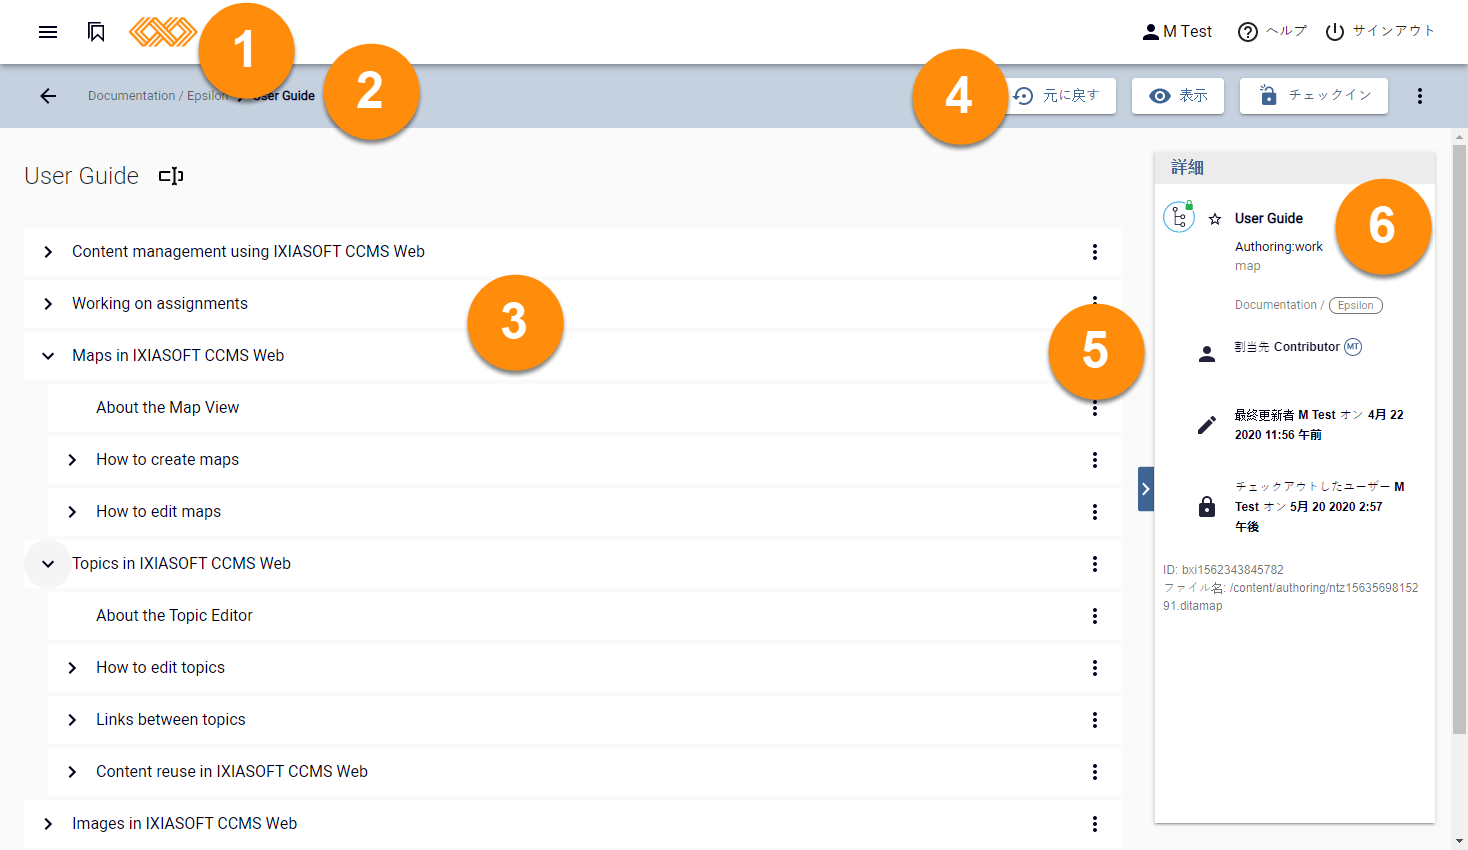1468x850 pixels.
Task: Click the User Guide breadcrumb item
Action: [x=284, y=96]
